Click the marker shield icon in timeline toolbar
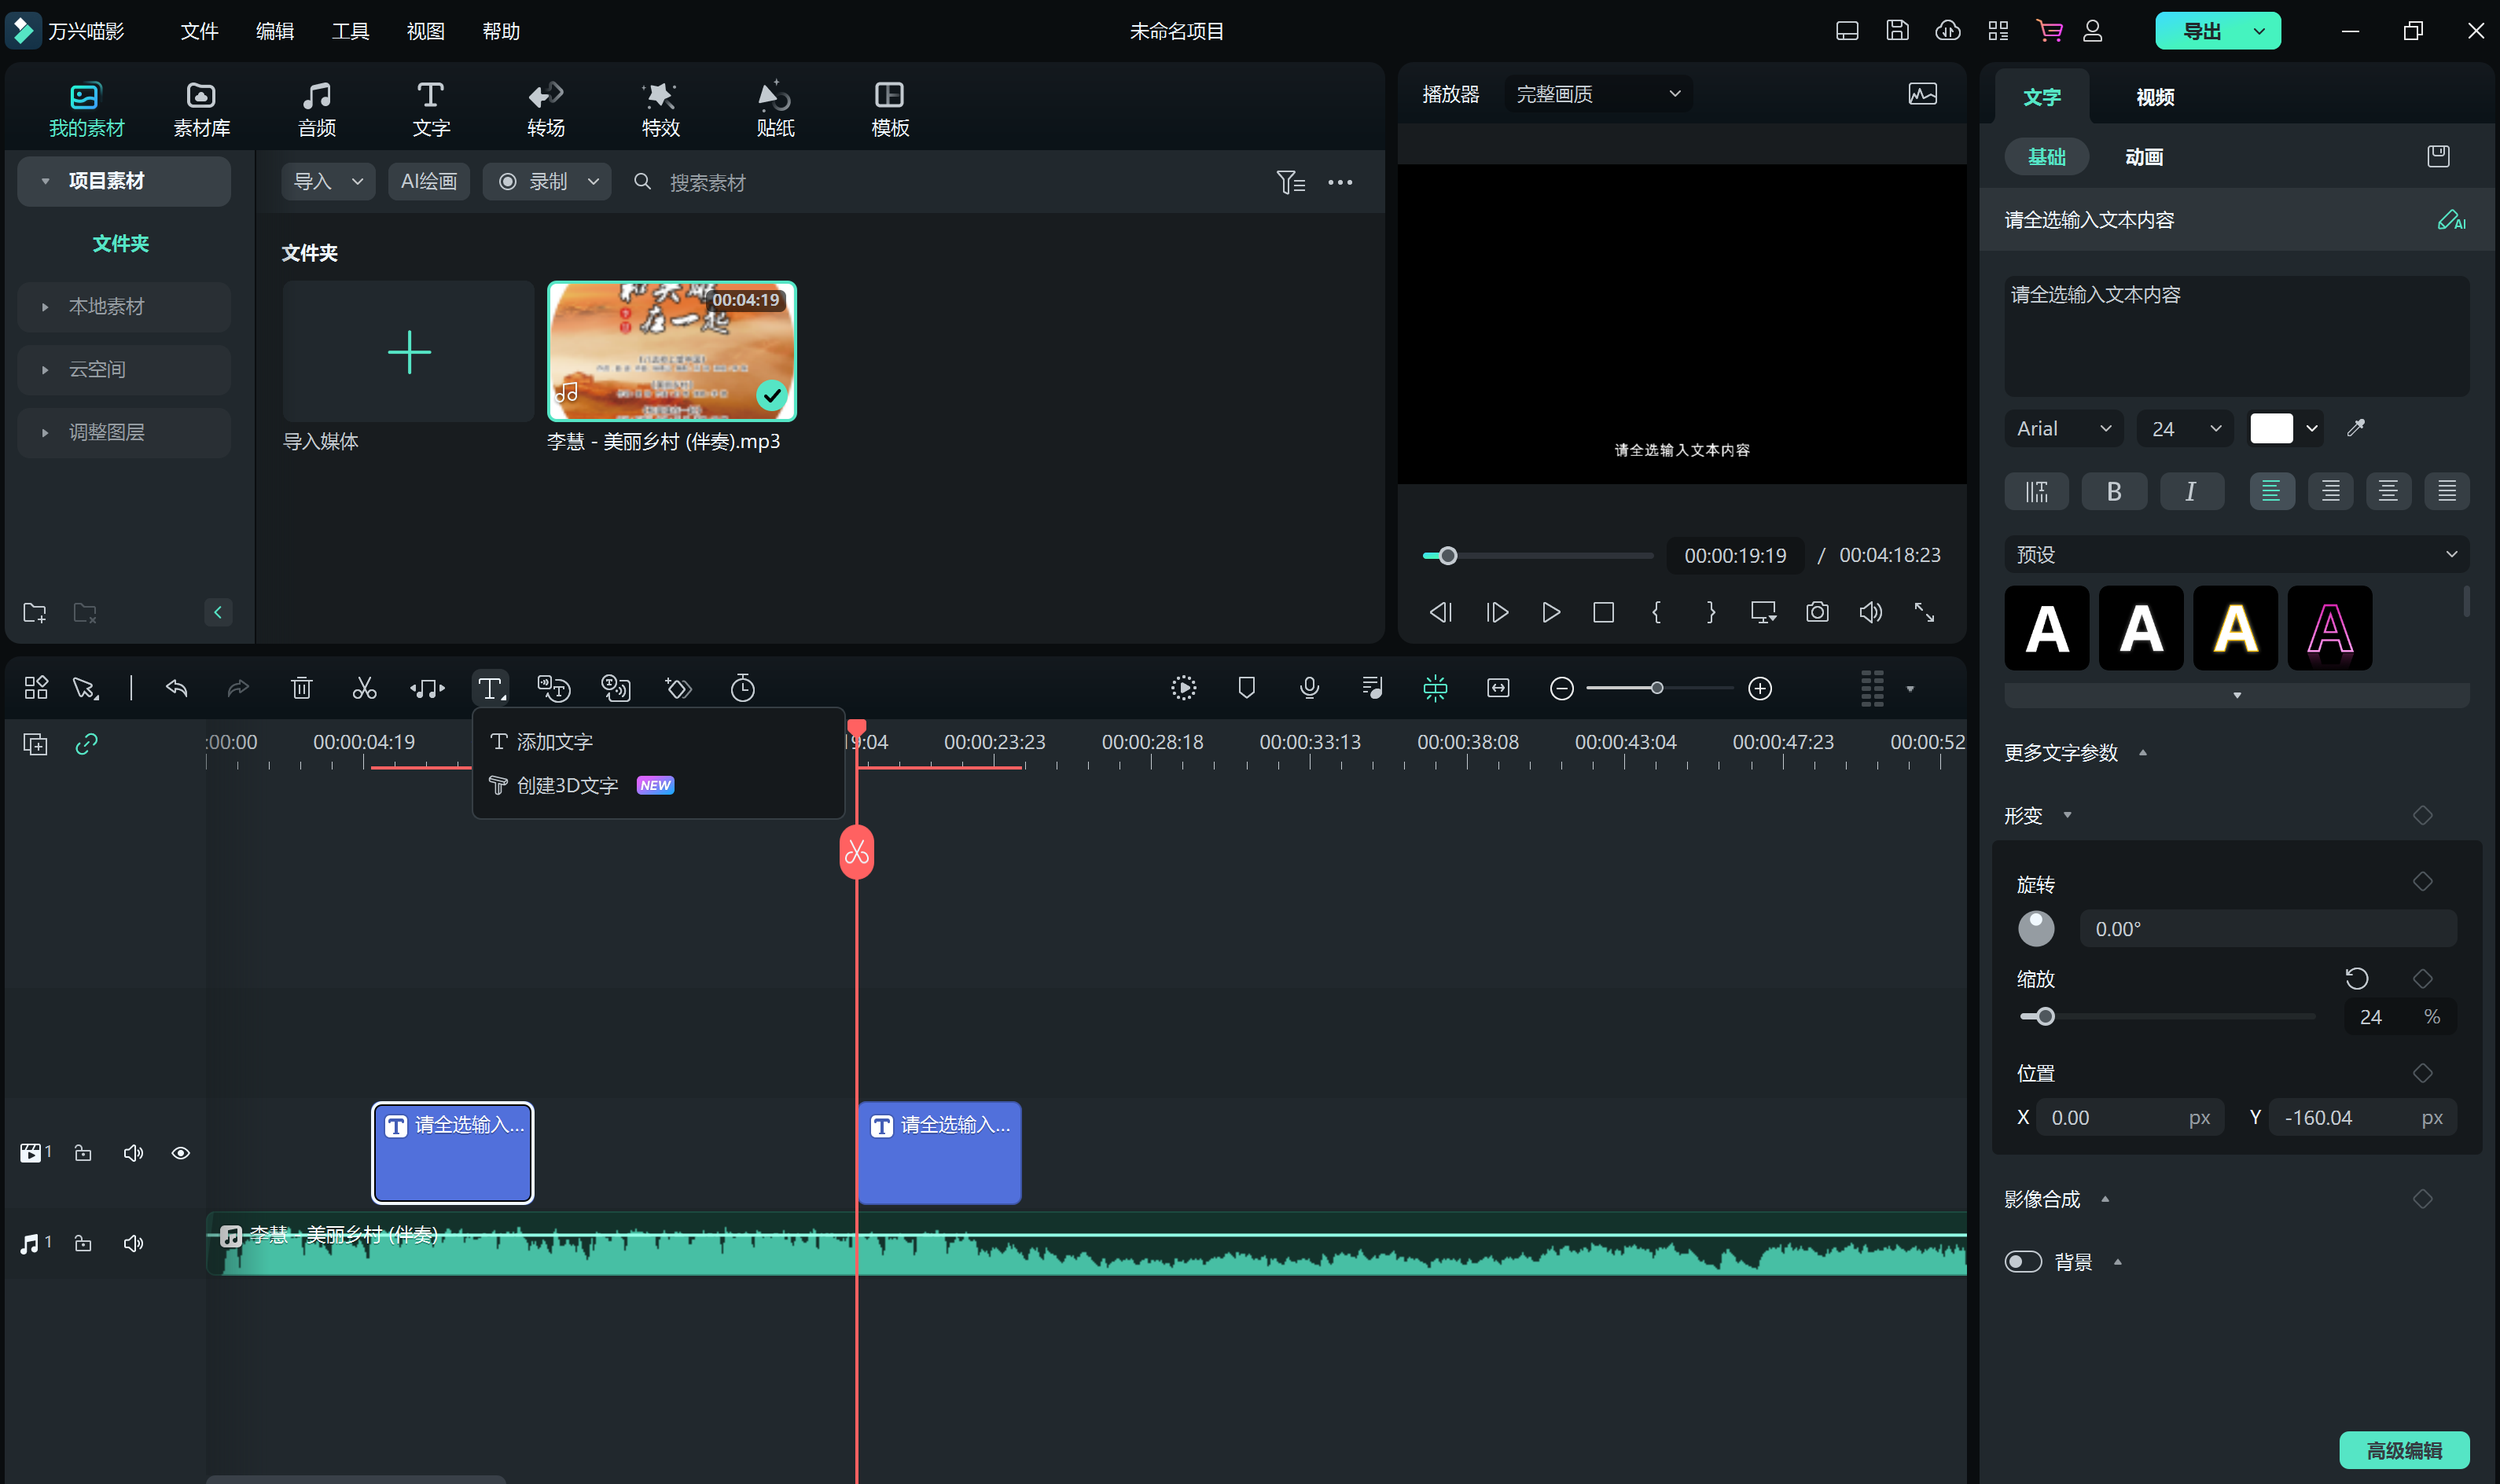 pyautogui.click(x=1246, y=688)
